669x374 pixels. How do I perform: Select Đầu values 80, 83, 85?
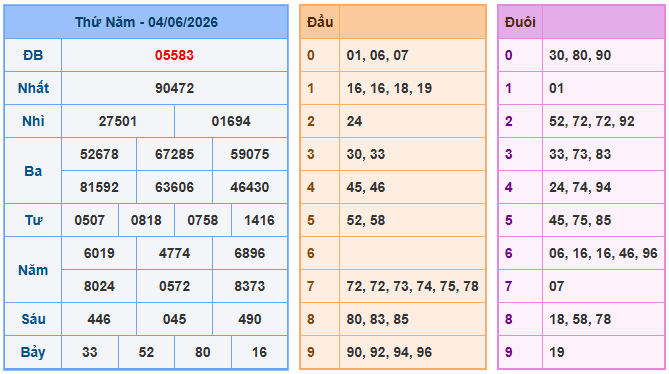coord(378,319)
